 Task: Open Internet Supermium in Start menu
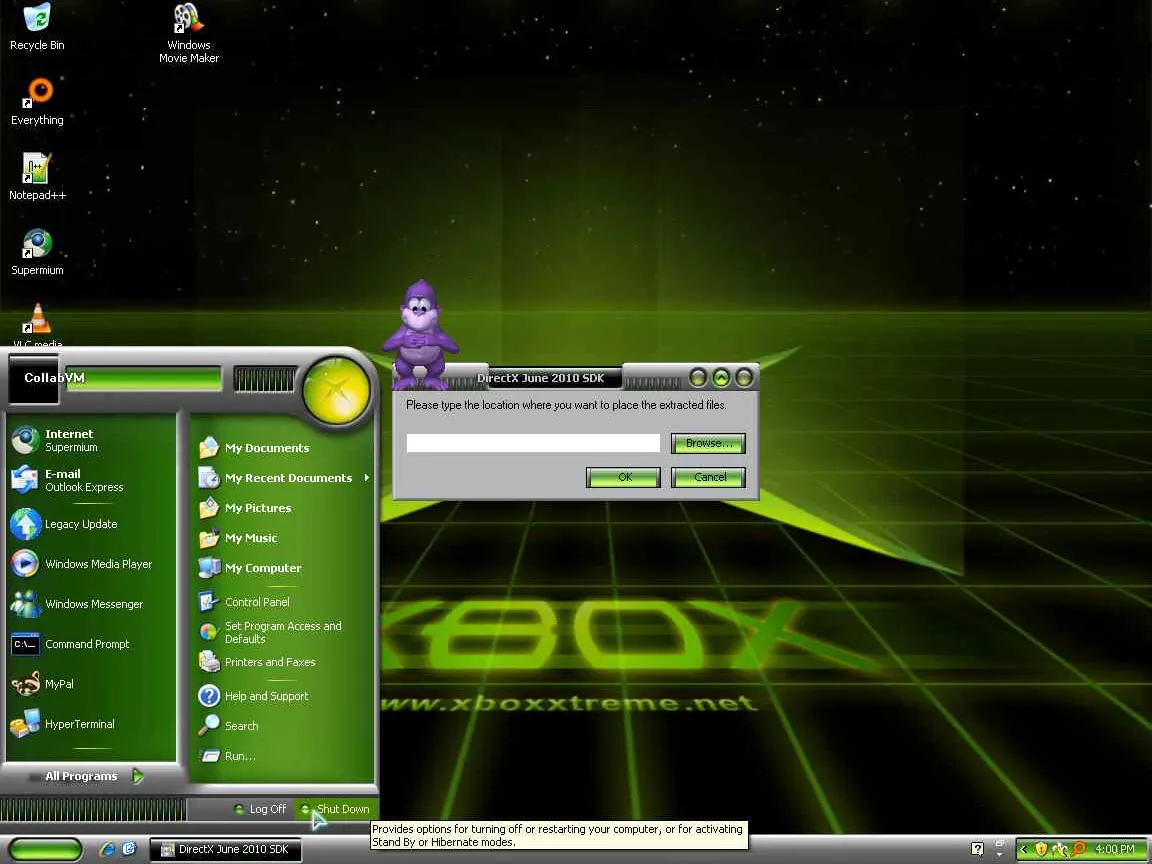[x=91, y=440]
